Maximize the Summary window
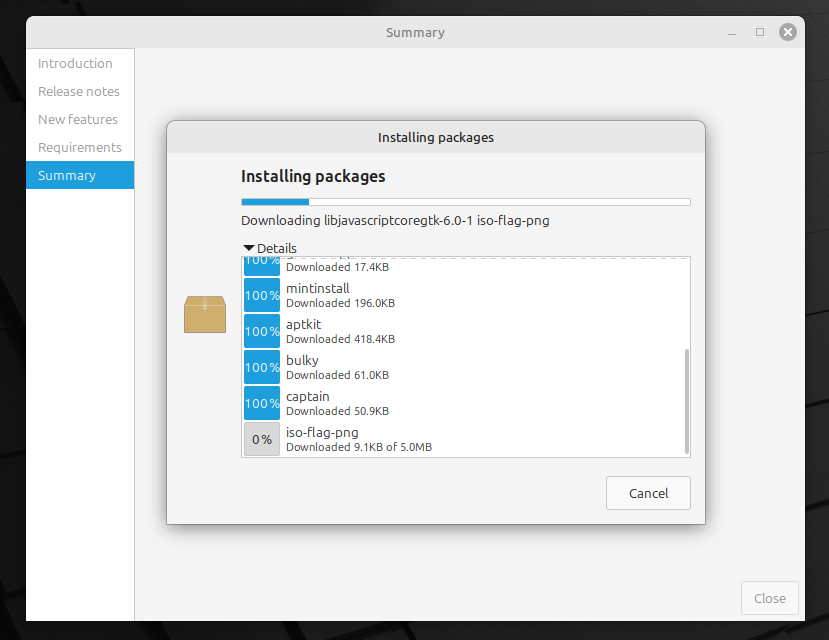This screenshot has height=640, width=829. pos(760,32)
